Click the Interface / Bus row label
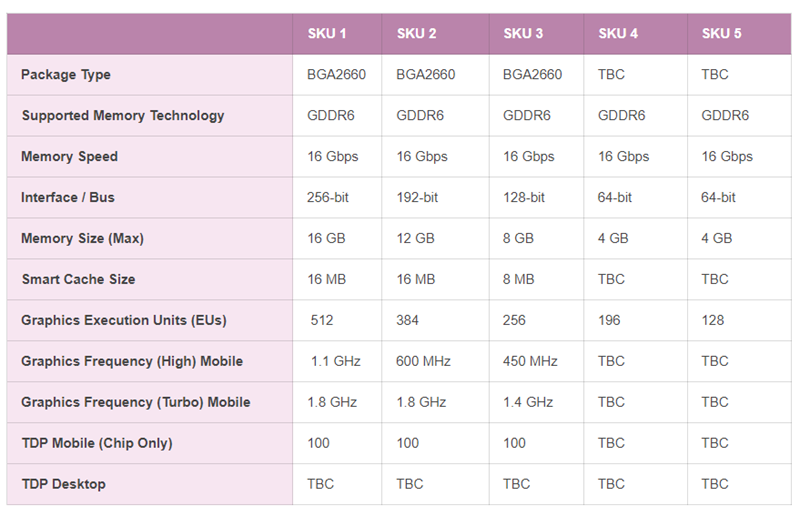Image resolution: width=800 pixels, height=516 pixels. coord(68,198)
